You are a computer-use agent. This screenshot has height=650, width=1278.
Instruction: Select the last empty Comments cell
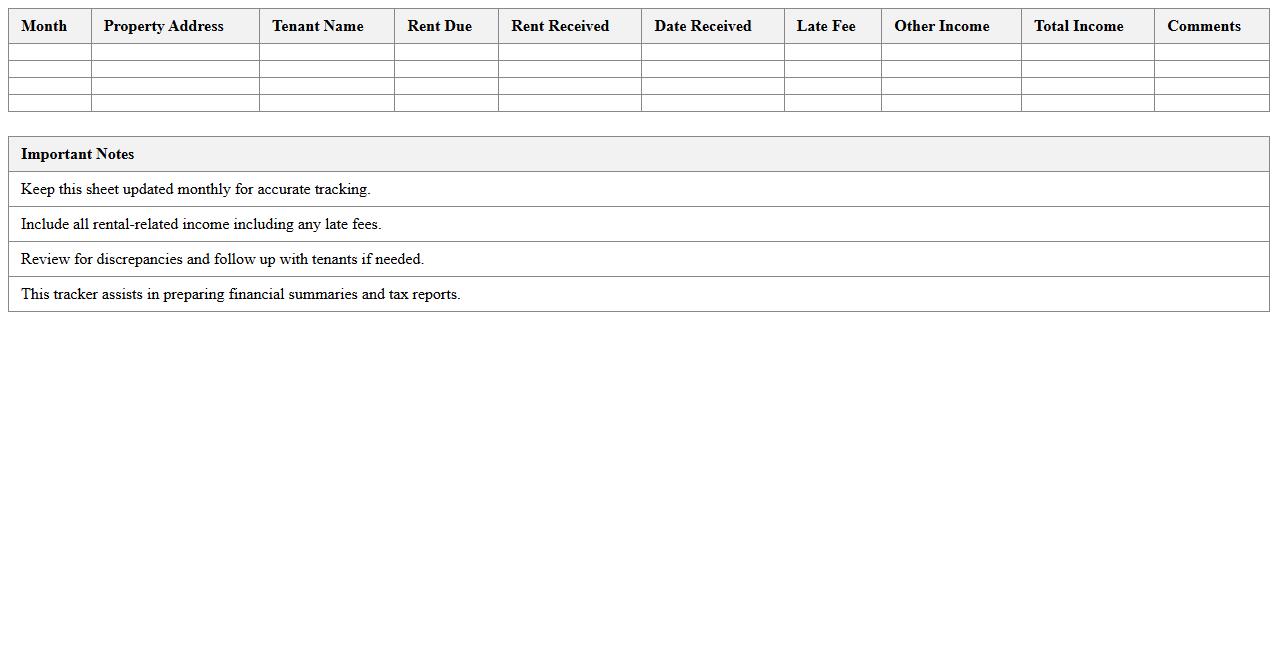(x=1211, y=101)
